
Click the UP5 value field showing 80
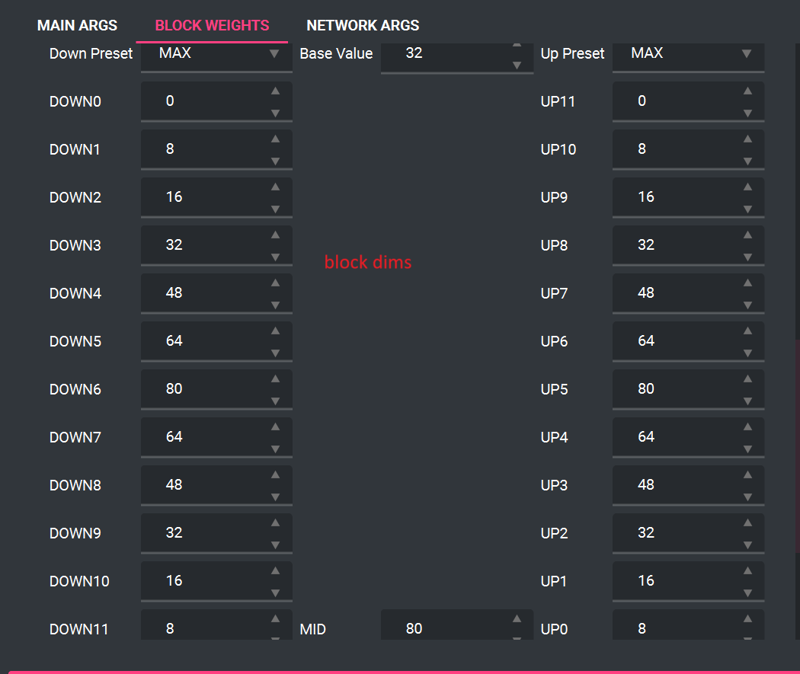tap(688, 389)
